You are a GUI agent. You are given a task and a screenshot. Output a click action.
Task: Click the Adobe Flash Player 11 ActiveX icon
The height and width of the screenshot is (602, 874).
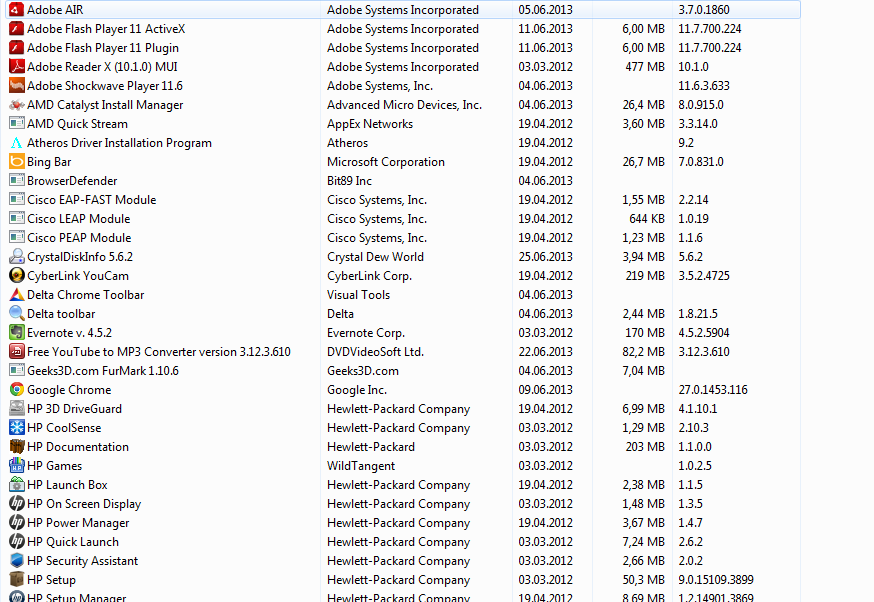point(17,28)
